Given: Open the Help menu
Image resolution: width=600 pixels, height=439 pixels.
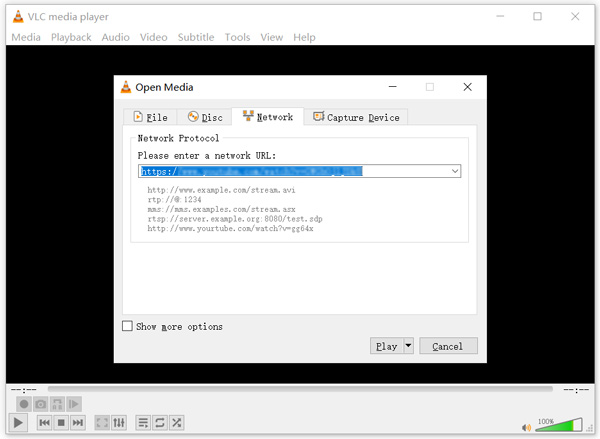Looking at the screenshot, I should click(x=304, y=37).
